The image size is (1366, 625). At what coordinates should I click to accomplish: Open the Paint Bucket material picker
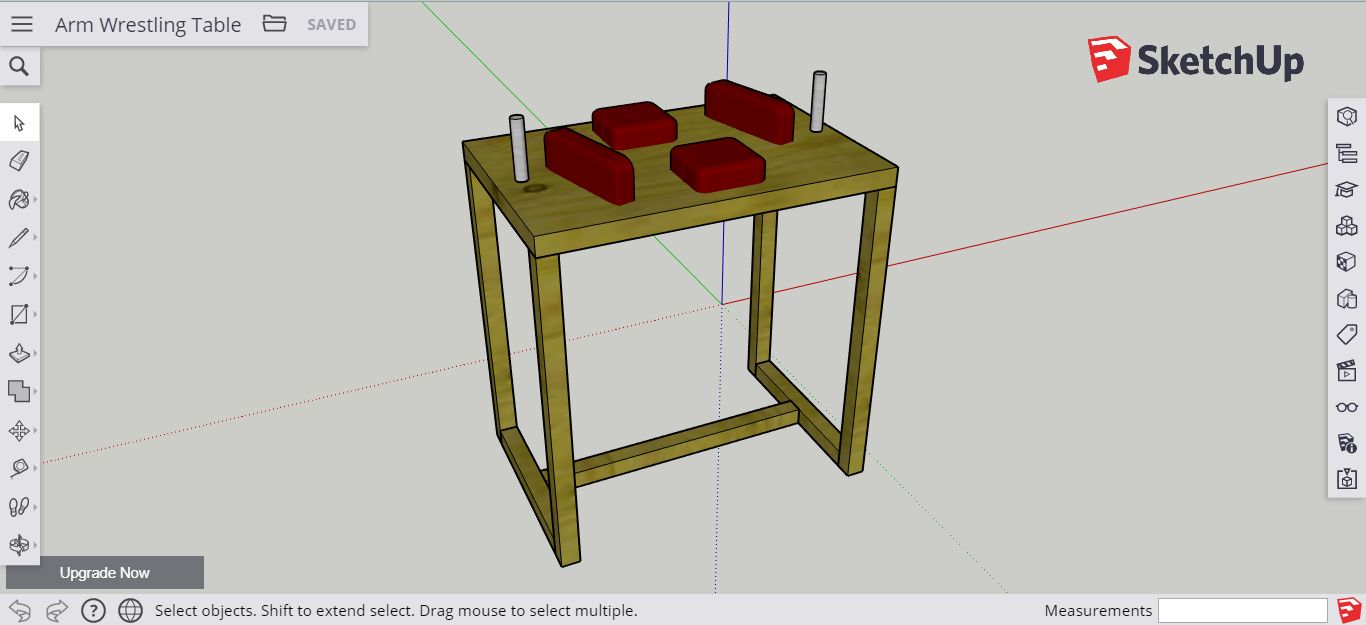coord(20,198)
